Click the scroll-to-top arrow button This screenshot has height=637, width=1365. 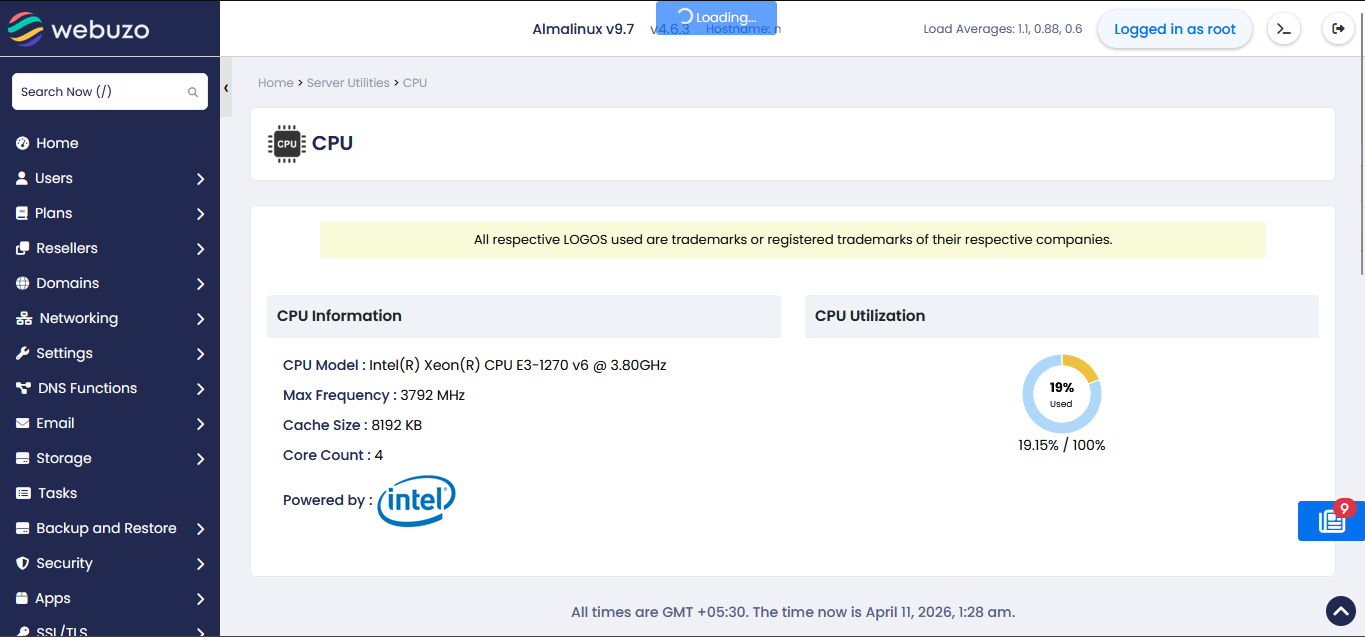pos(1340,610)
